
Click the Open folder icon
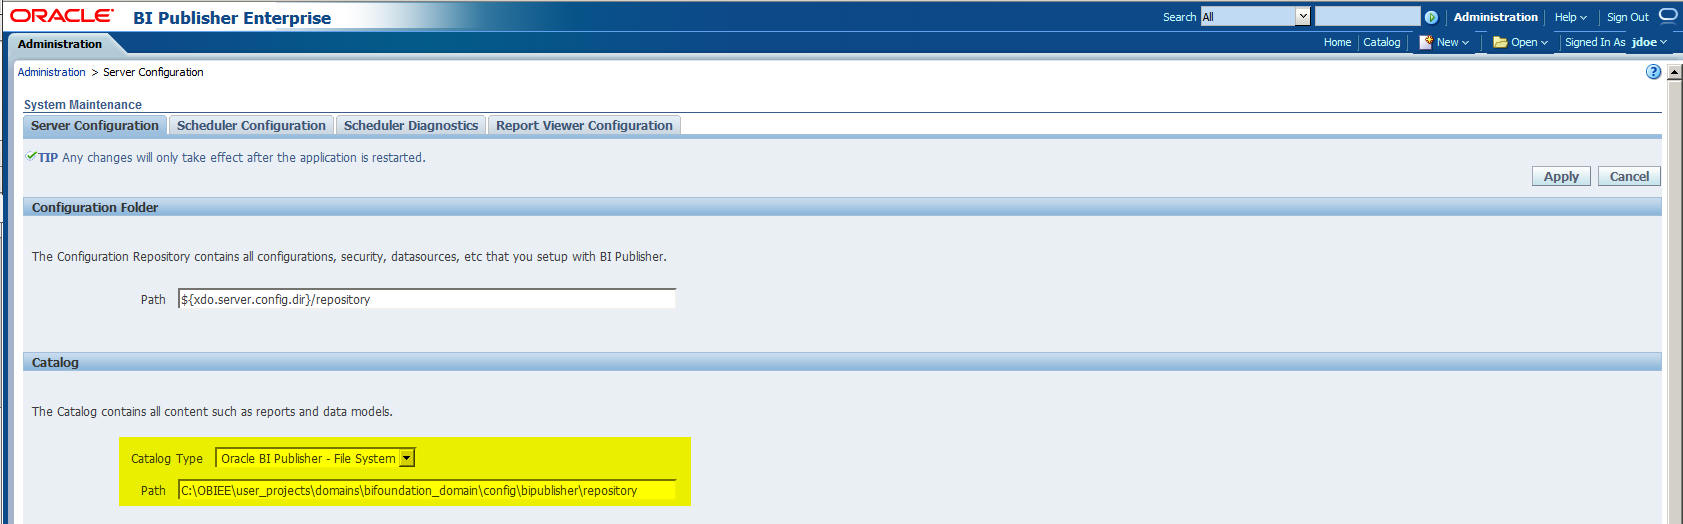(x=1500, y=42)
